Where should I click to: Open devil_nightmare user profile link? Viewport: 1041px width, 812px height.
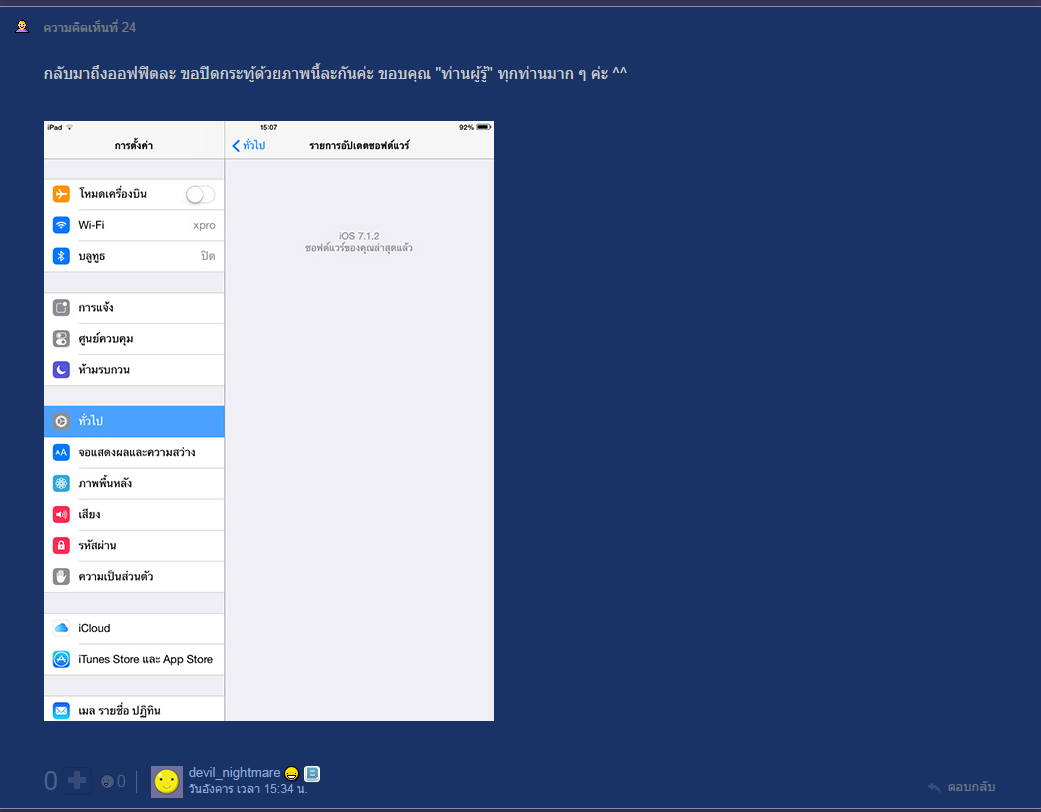(234, 773)
